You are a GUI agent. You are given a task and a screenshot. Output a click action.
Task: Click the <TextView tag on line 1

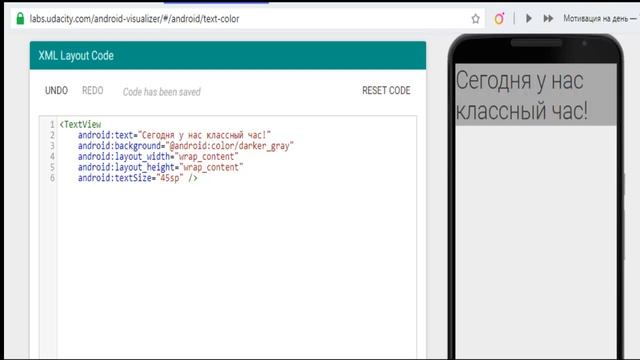80,124
